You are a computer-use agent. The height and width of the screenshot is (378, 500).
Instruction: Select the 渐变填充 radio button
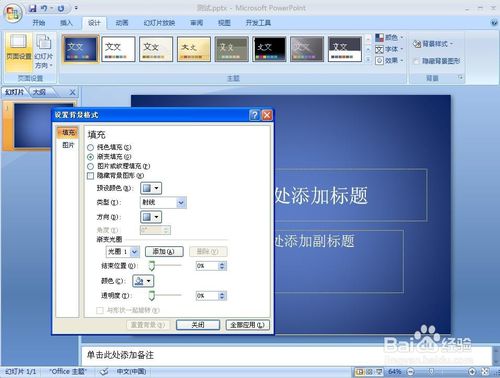90,156
